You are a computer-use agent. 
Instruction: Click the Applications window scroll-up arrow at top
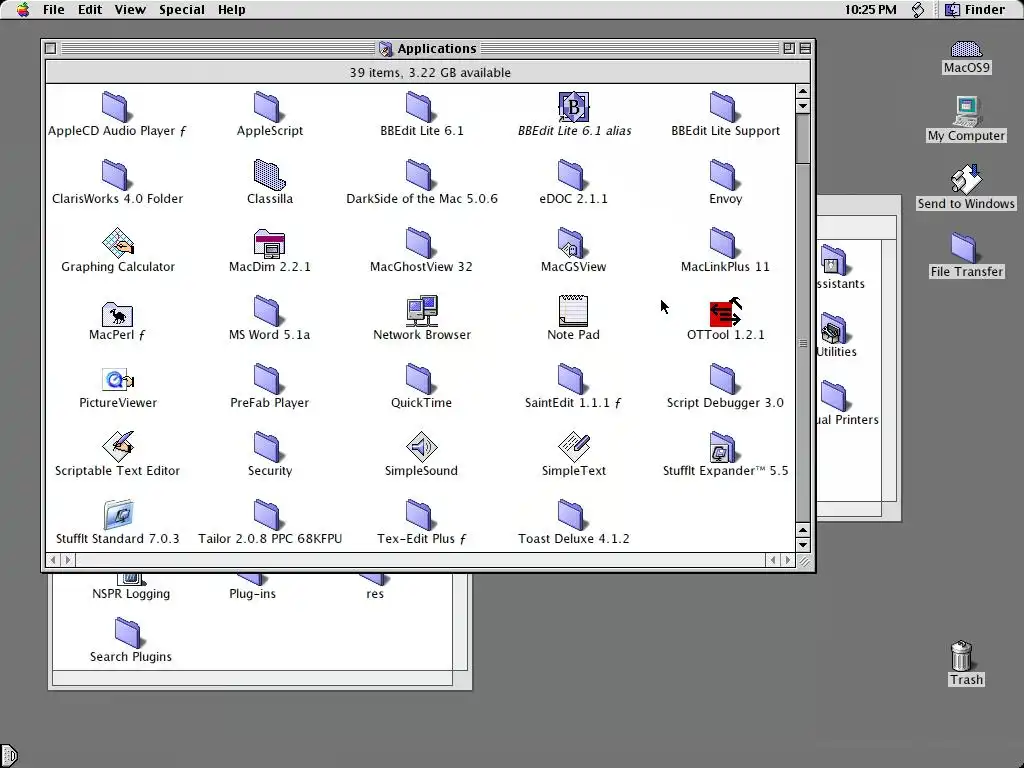point(803,91)
